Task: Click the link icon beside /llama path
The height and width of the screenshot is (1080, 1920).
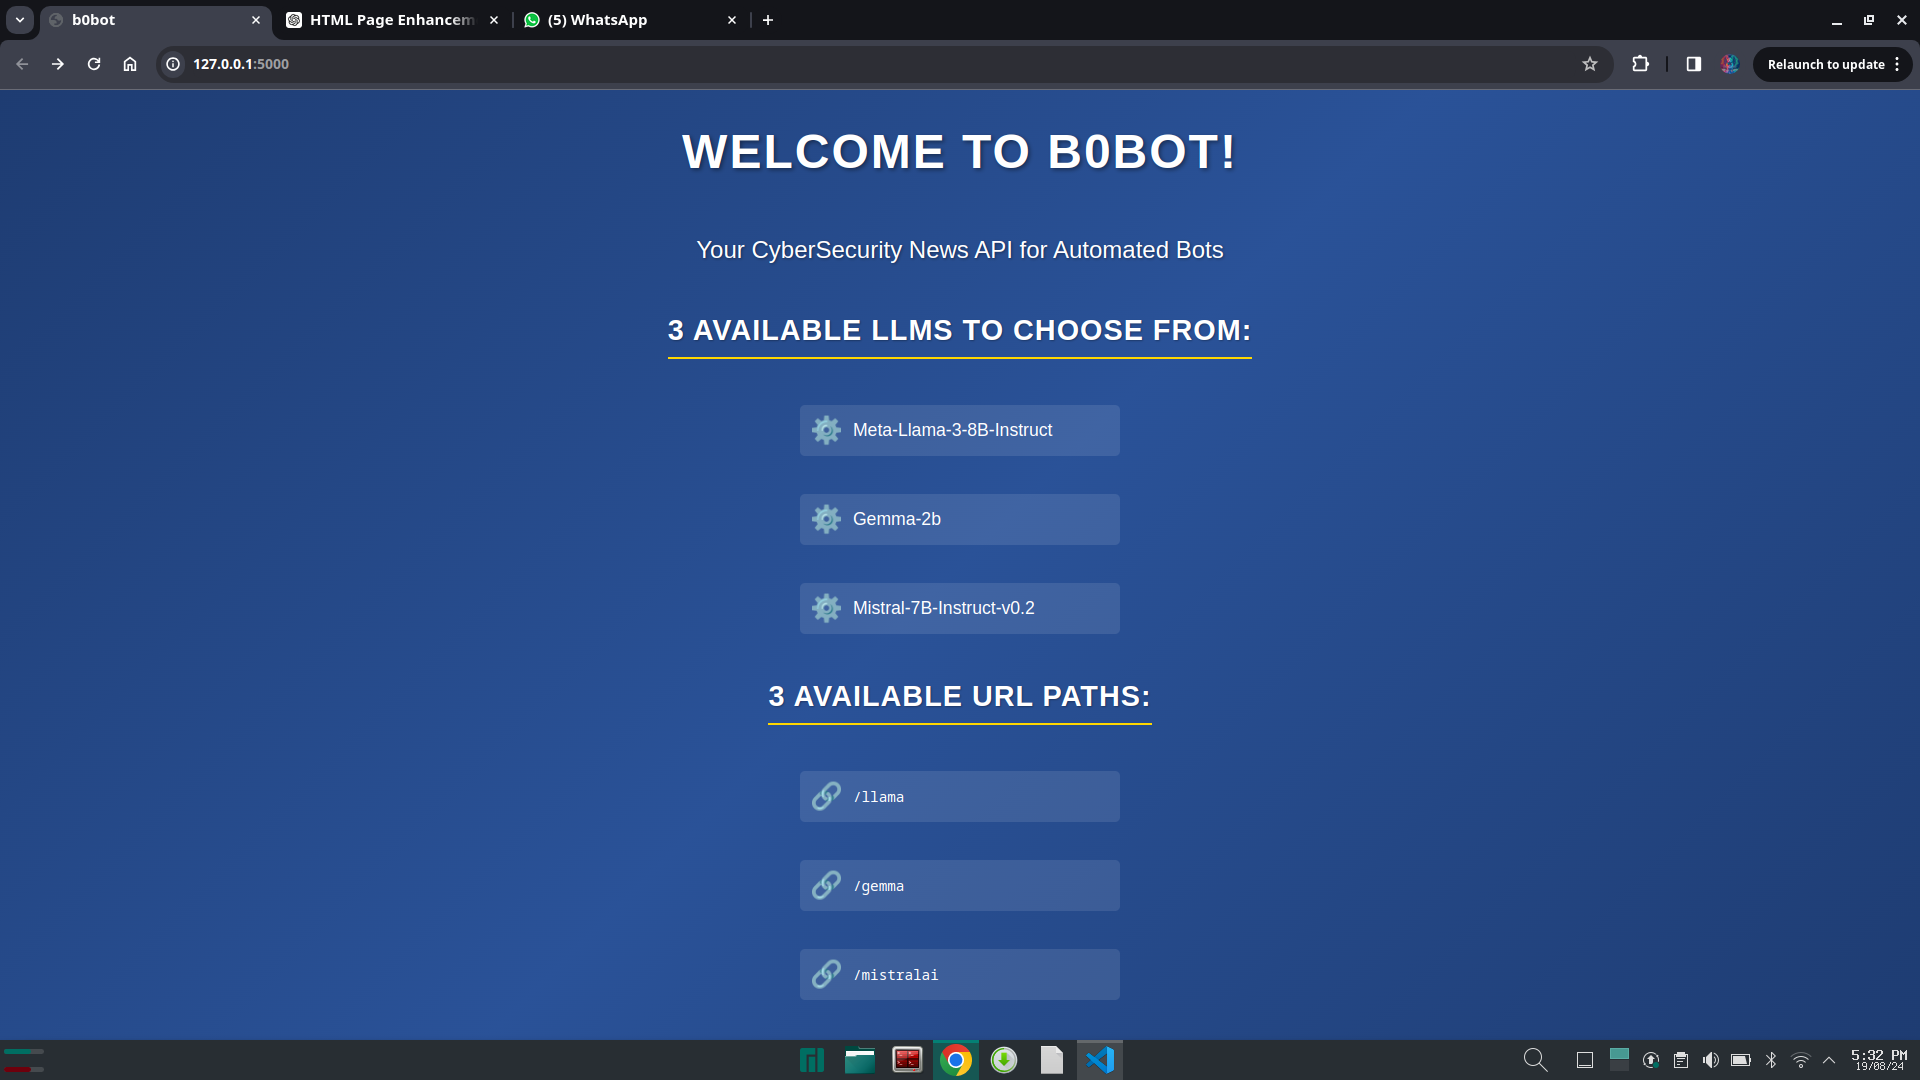Action: click(826, 796)
